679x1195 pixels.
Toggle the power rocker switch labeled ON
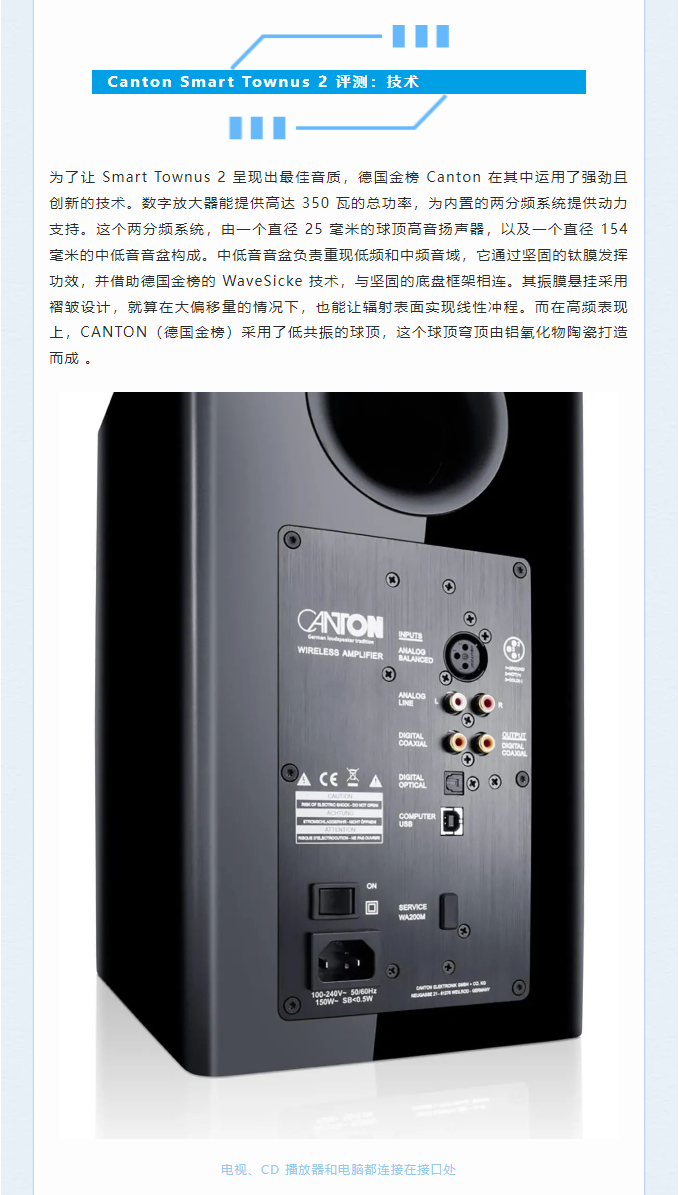click(334, 901)
